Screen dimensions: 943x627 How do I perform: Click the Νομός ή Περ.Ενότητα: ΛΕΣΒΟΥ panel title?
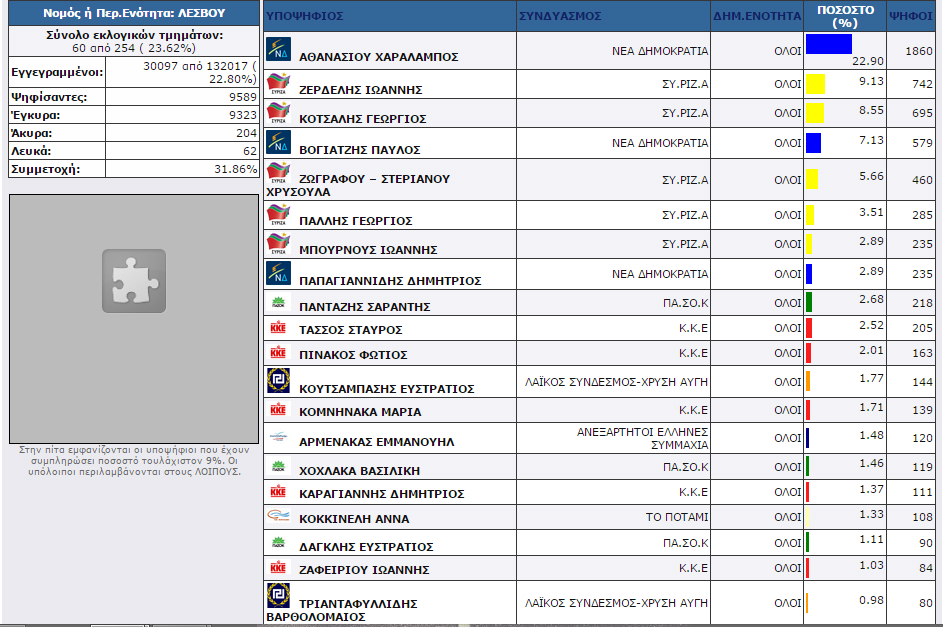(x=134, y=14)
